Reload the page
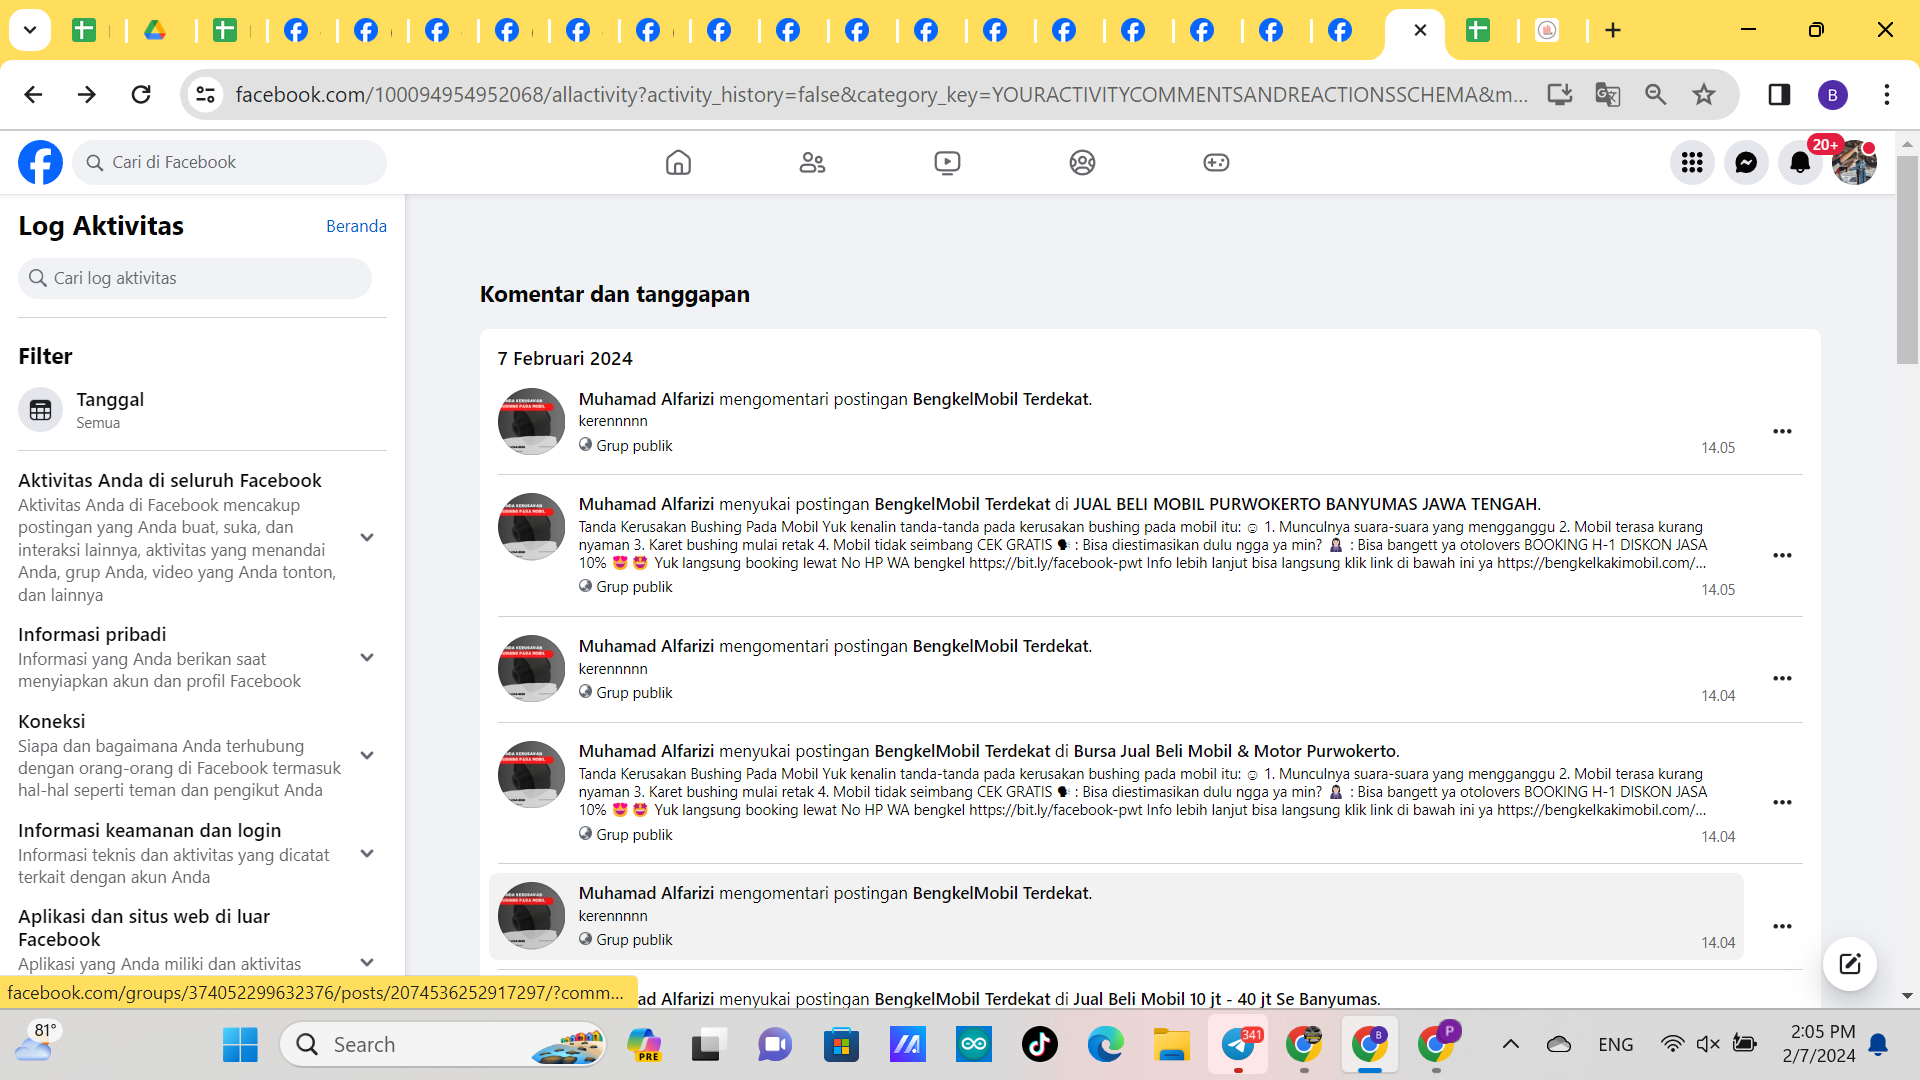 tap(141, 94)
